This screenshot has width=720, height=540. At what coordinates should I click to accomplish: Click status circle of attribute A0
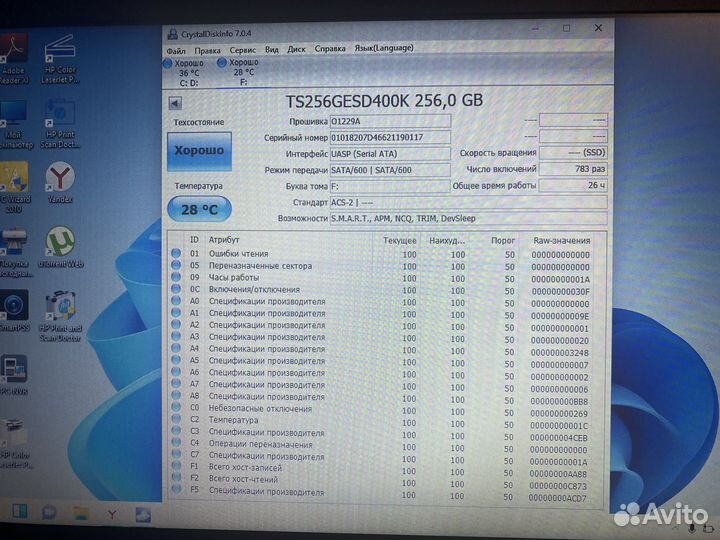(x=176, y=300)
